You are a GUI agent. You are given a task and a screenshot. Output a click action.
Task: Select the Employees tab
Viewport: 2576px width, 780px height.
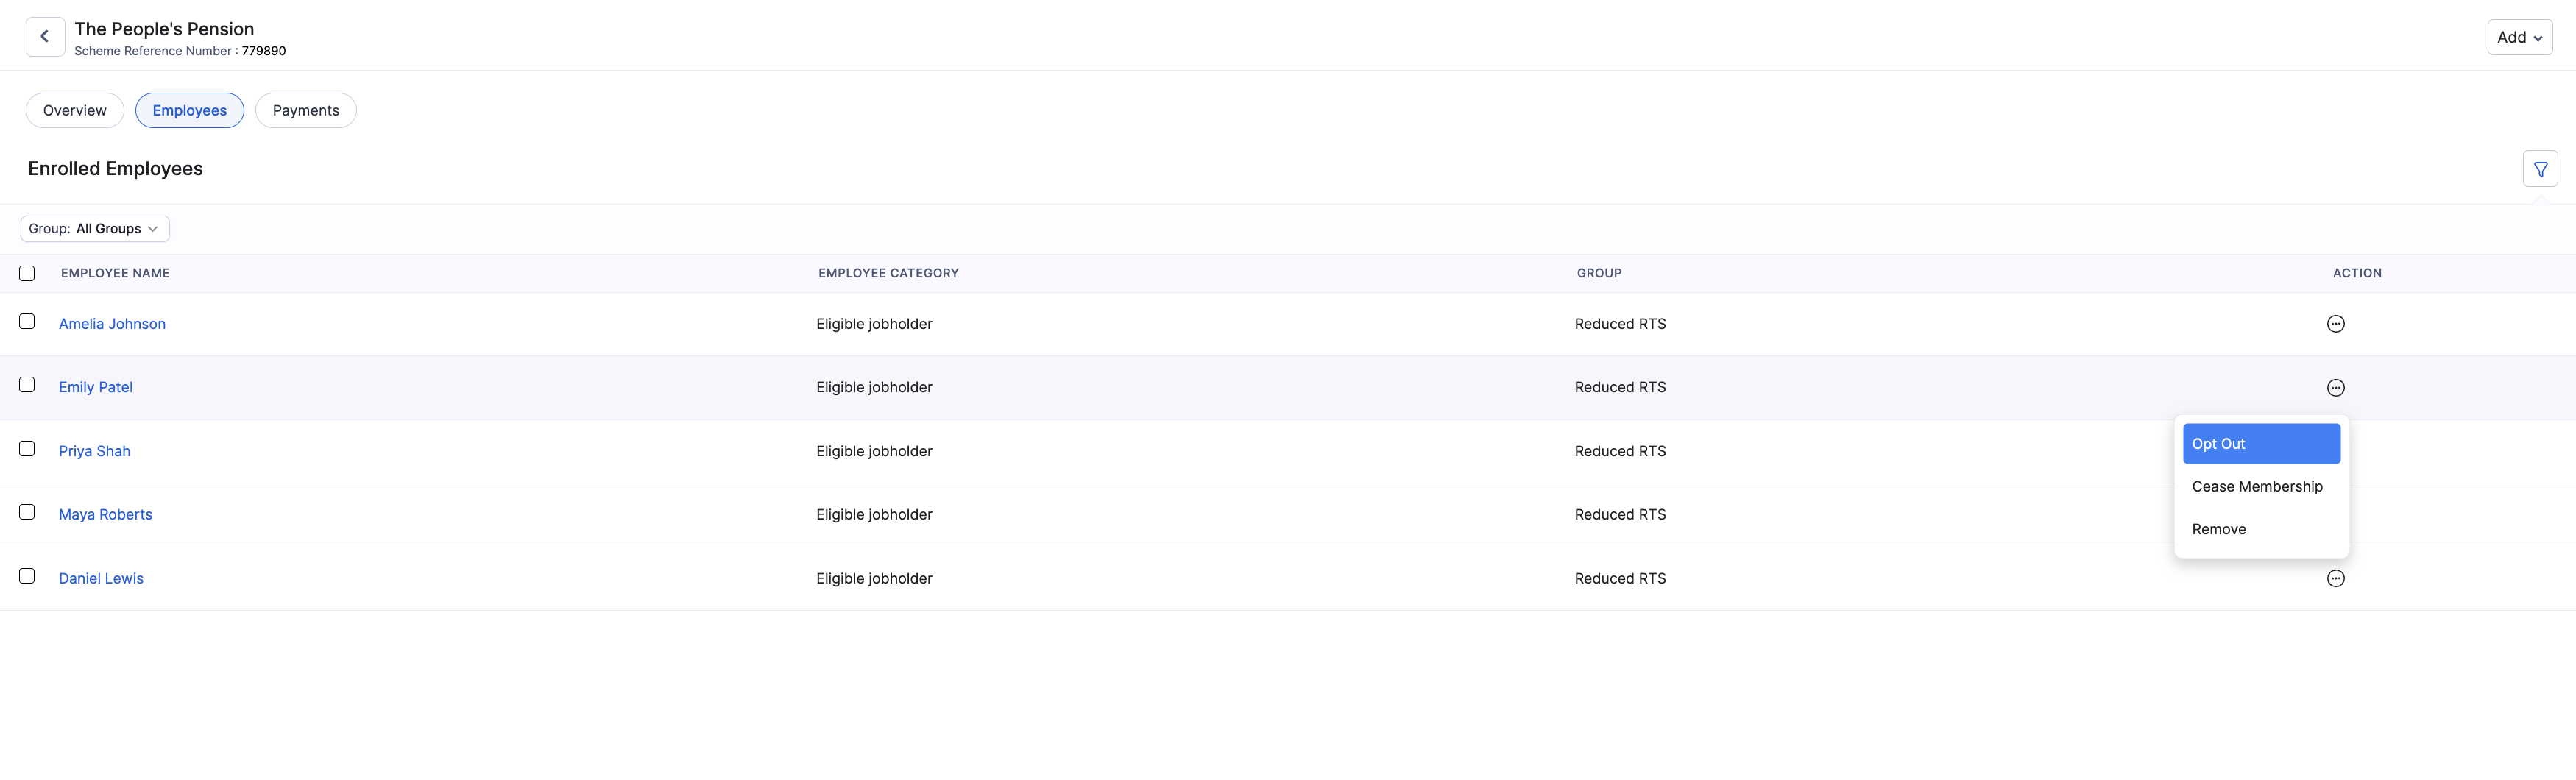190,111
